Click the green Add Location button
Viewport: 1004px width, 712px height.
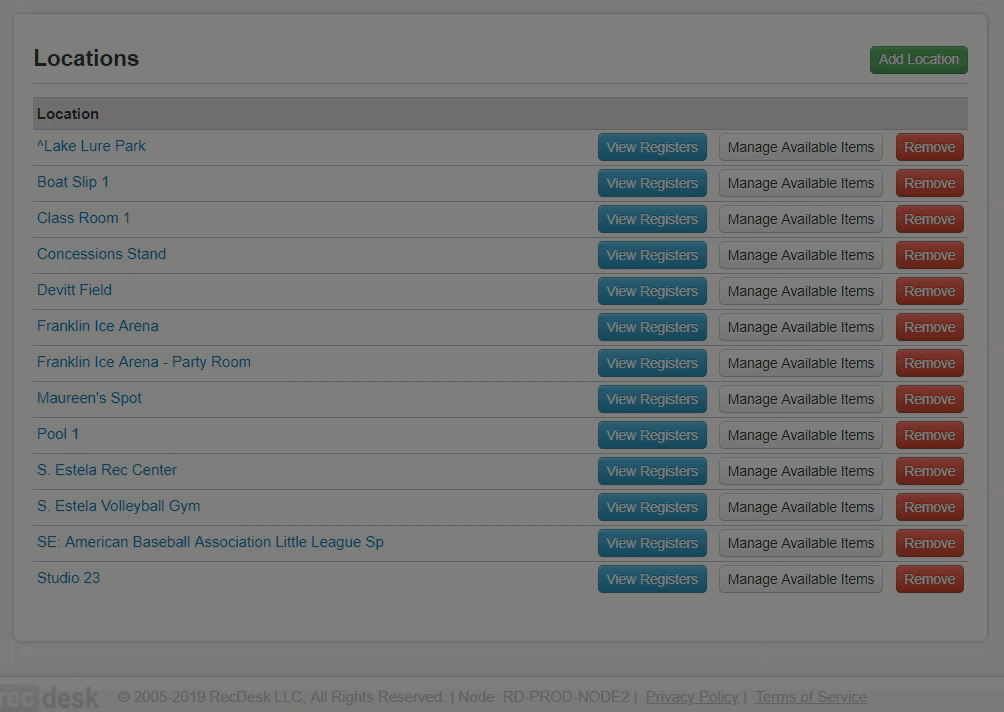coord(918,60)
